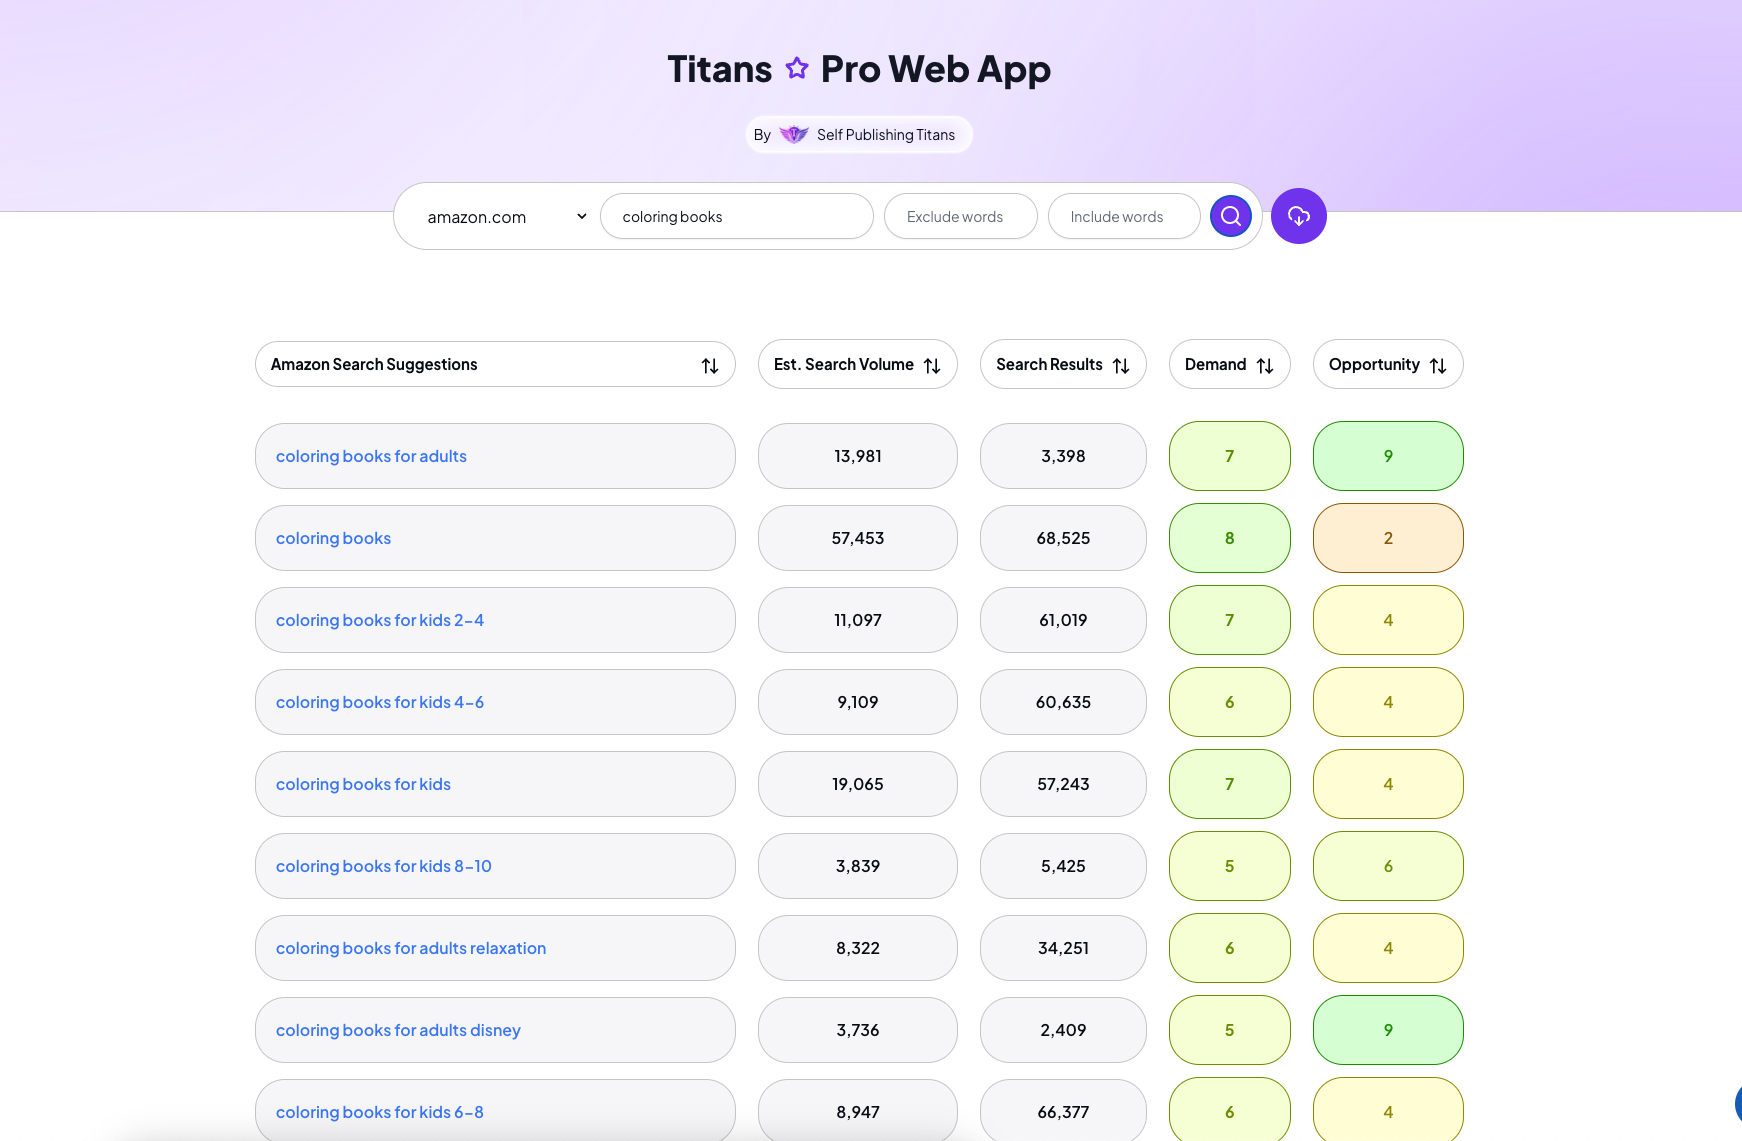Sort the Search Results column
This screenshot has height=1141, width=1742.
1119,364
